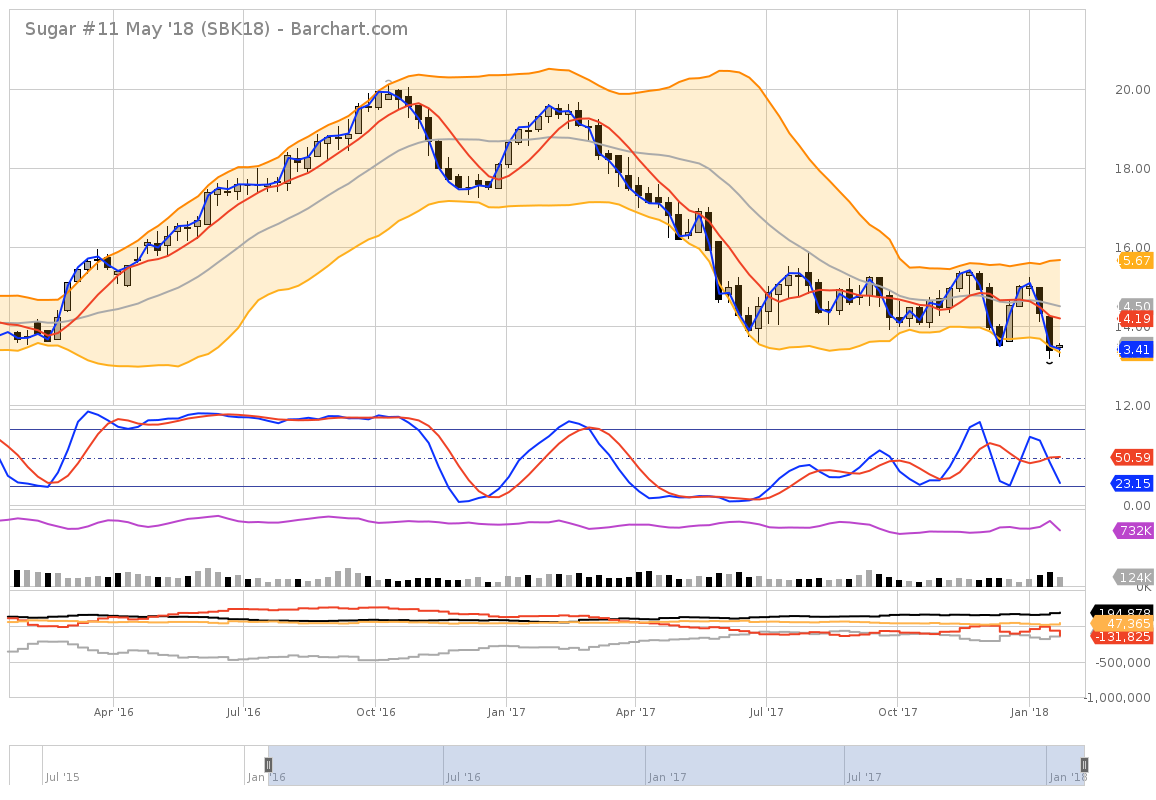Click the orange 5.67 upper band flag
Viewport: 1156px width, 800px height.
1135,260
